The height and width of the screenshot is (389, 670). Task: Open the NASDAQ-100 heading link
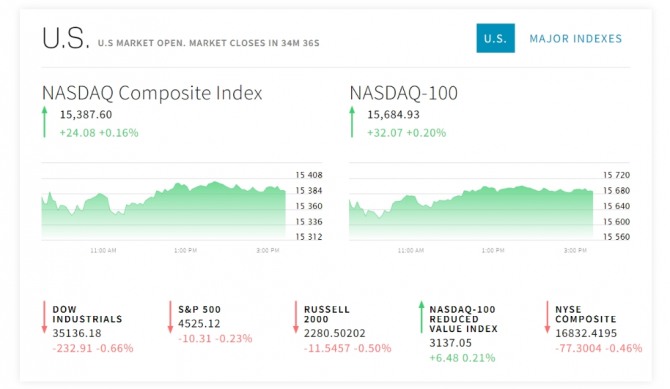click(x=403, y=93)
